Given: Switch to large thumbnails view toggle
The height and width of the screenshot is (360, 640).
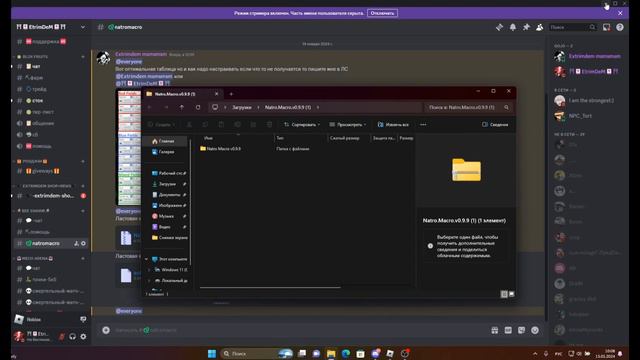Looking at the screenshot, I should tap(511, 294).
